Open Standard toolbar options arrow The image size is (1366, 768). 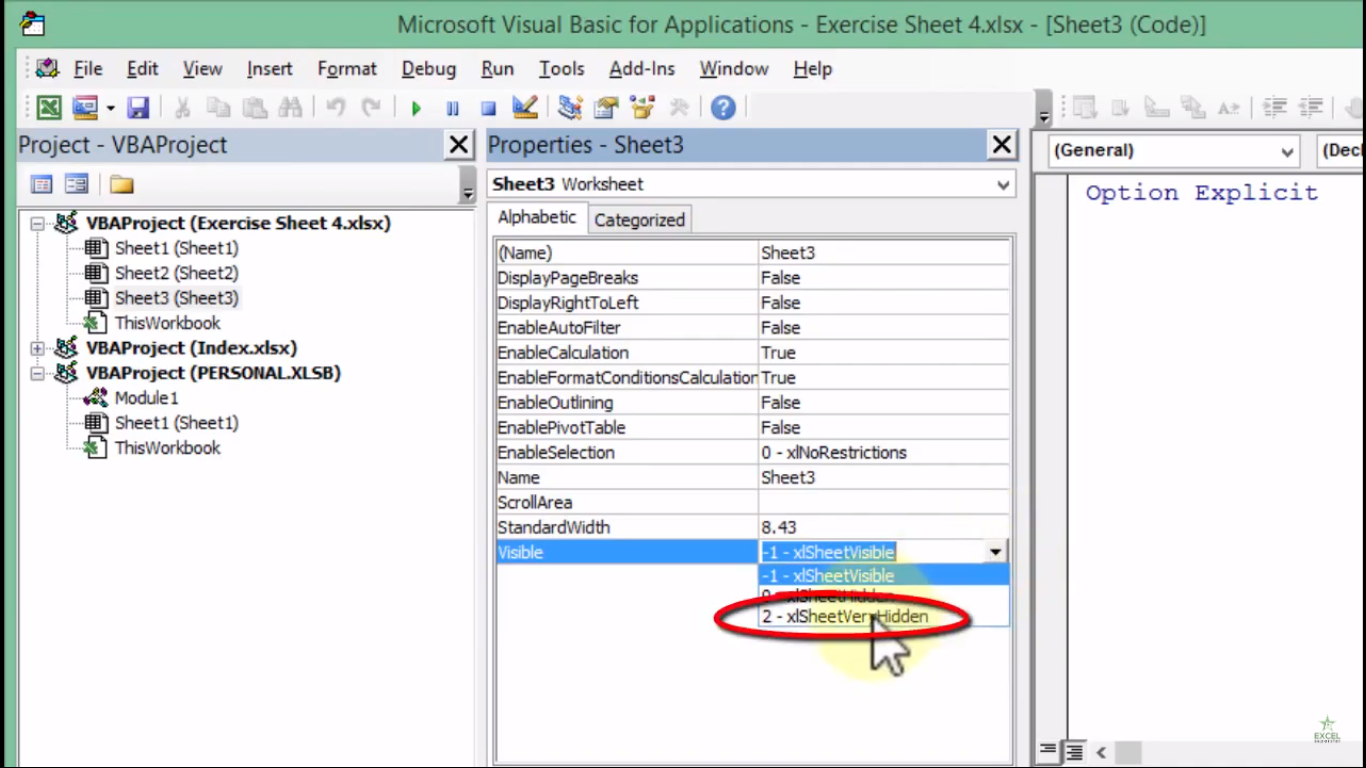[1044, 108]
